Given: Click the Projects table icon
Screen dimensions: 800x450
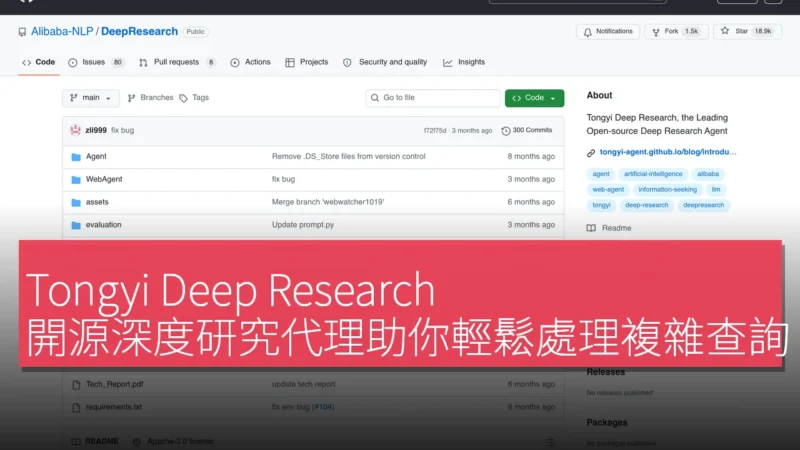Looking at the screenshot, I should [x=290, y=63].
